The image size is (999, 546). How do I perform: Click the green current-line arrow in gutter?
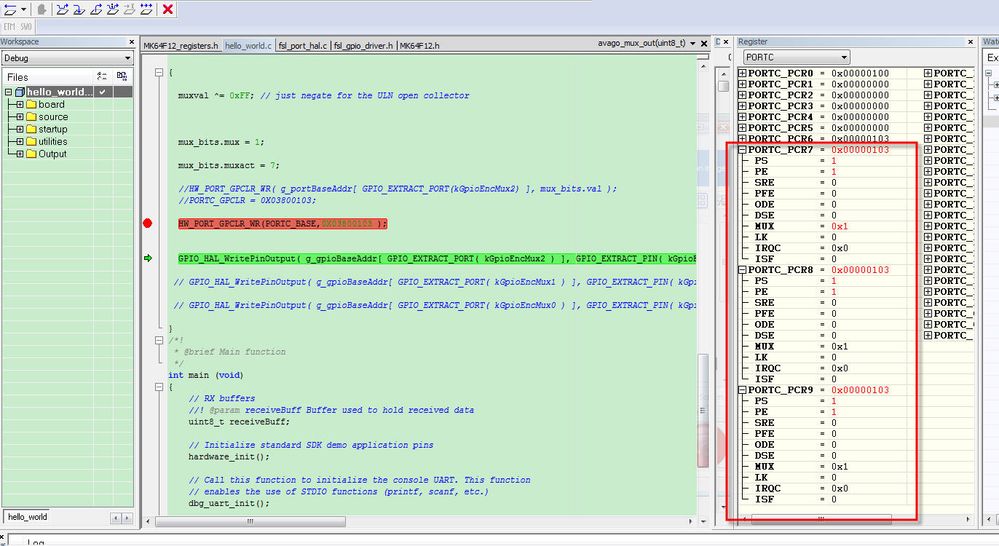[x=148, y=258]
